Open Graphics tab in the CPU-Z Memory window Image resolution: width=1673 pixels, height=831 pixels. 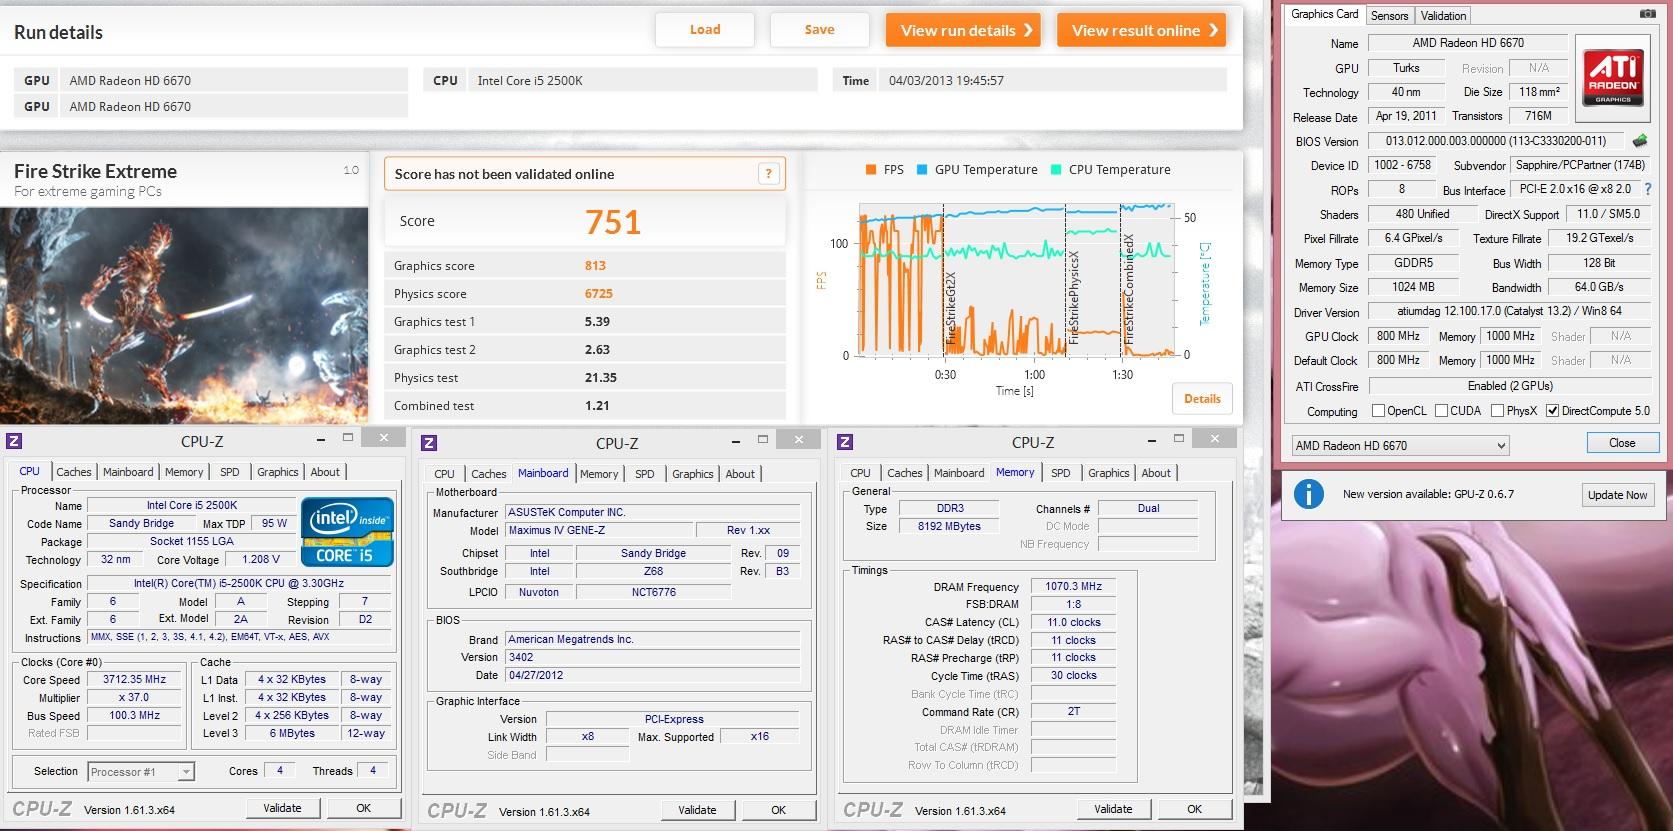(x=1108, y=473)
